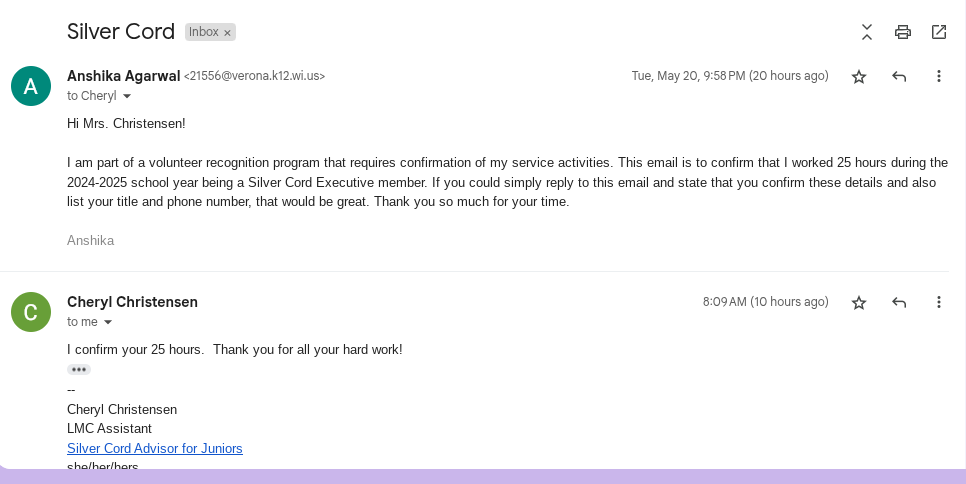The width and height of the screenshot is (966, 484).
Task: Star Cheryl Christensen's reply
Action: coord(859,302)
